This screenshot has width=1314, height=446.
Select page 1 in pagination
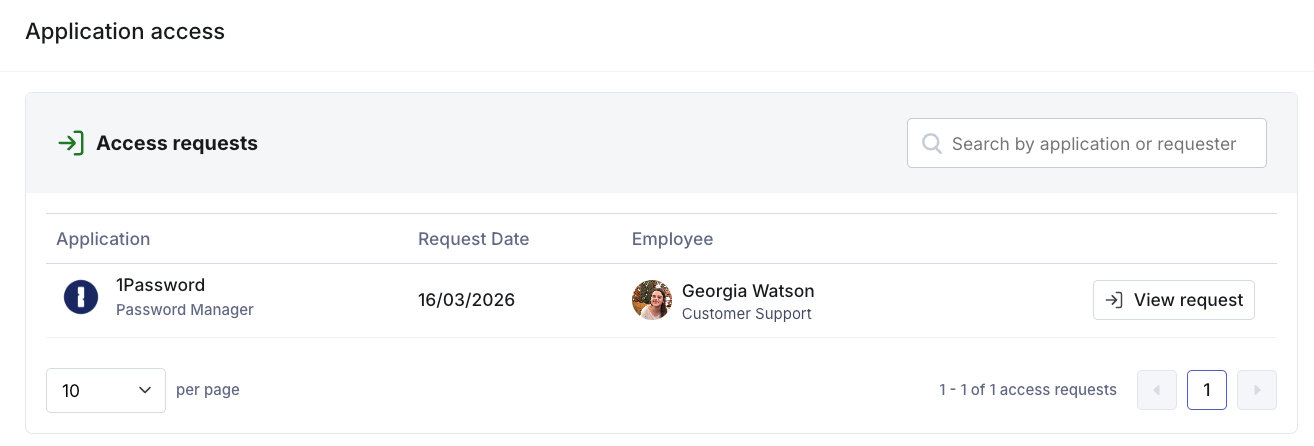tap(1207, 390)
